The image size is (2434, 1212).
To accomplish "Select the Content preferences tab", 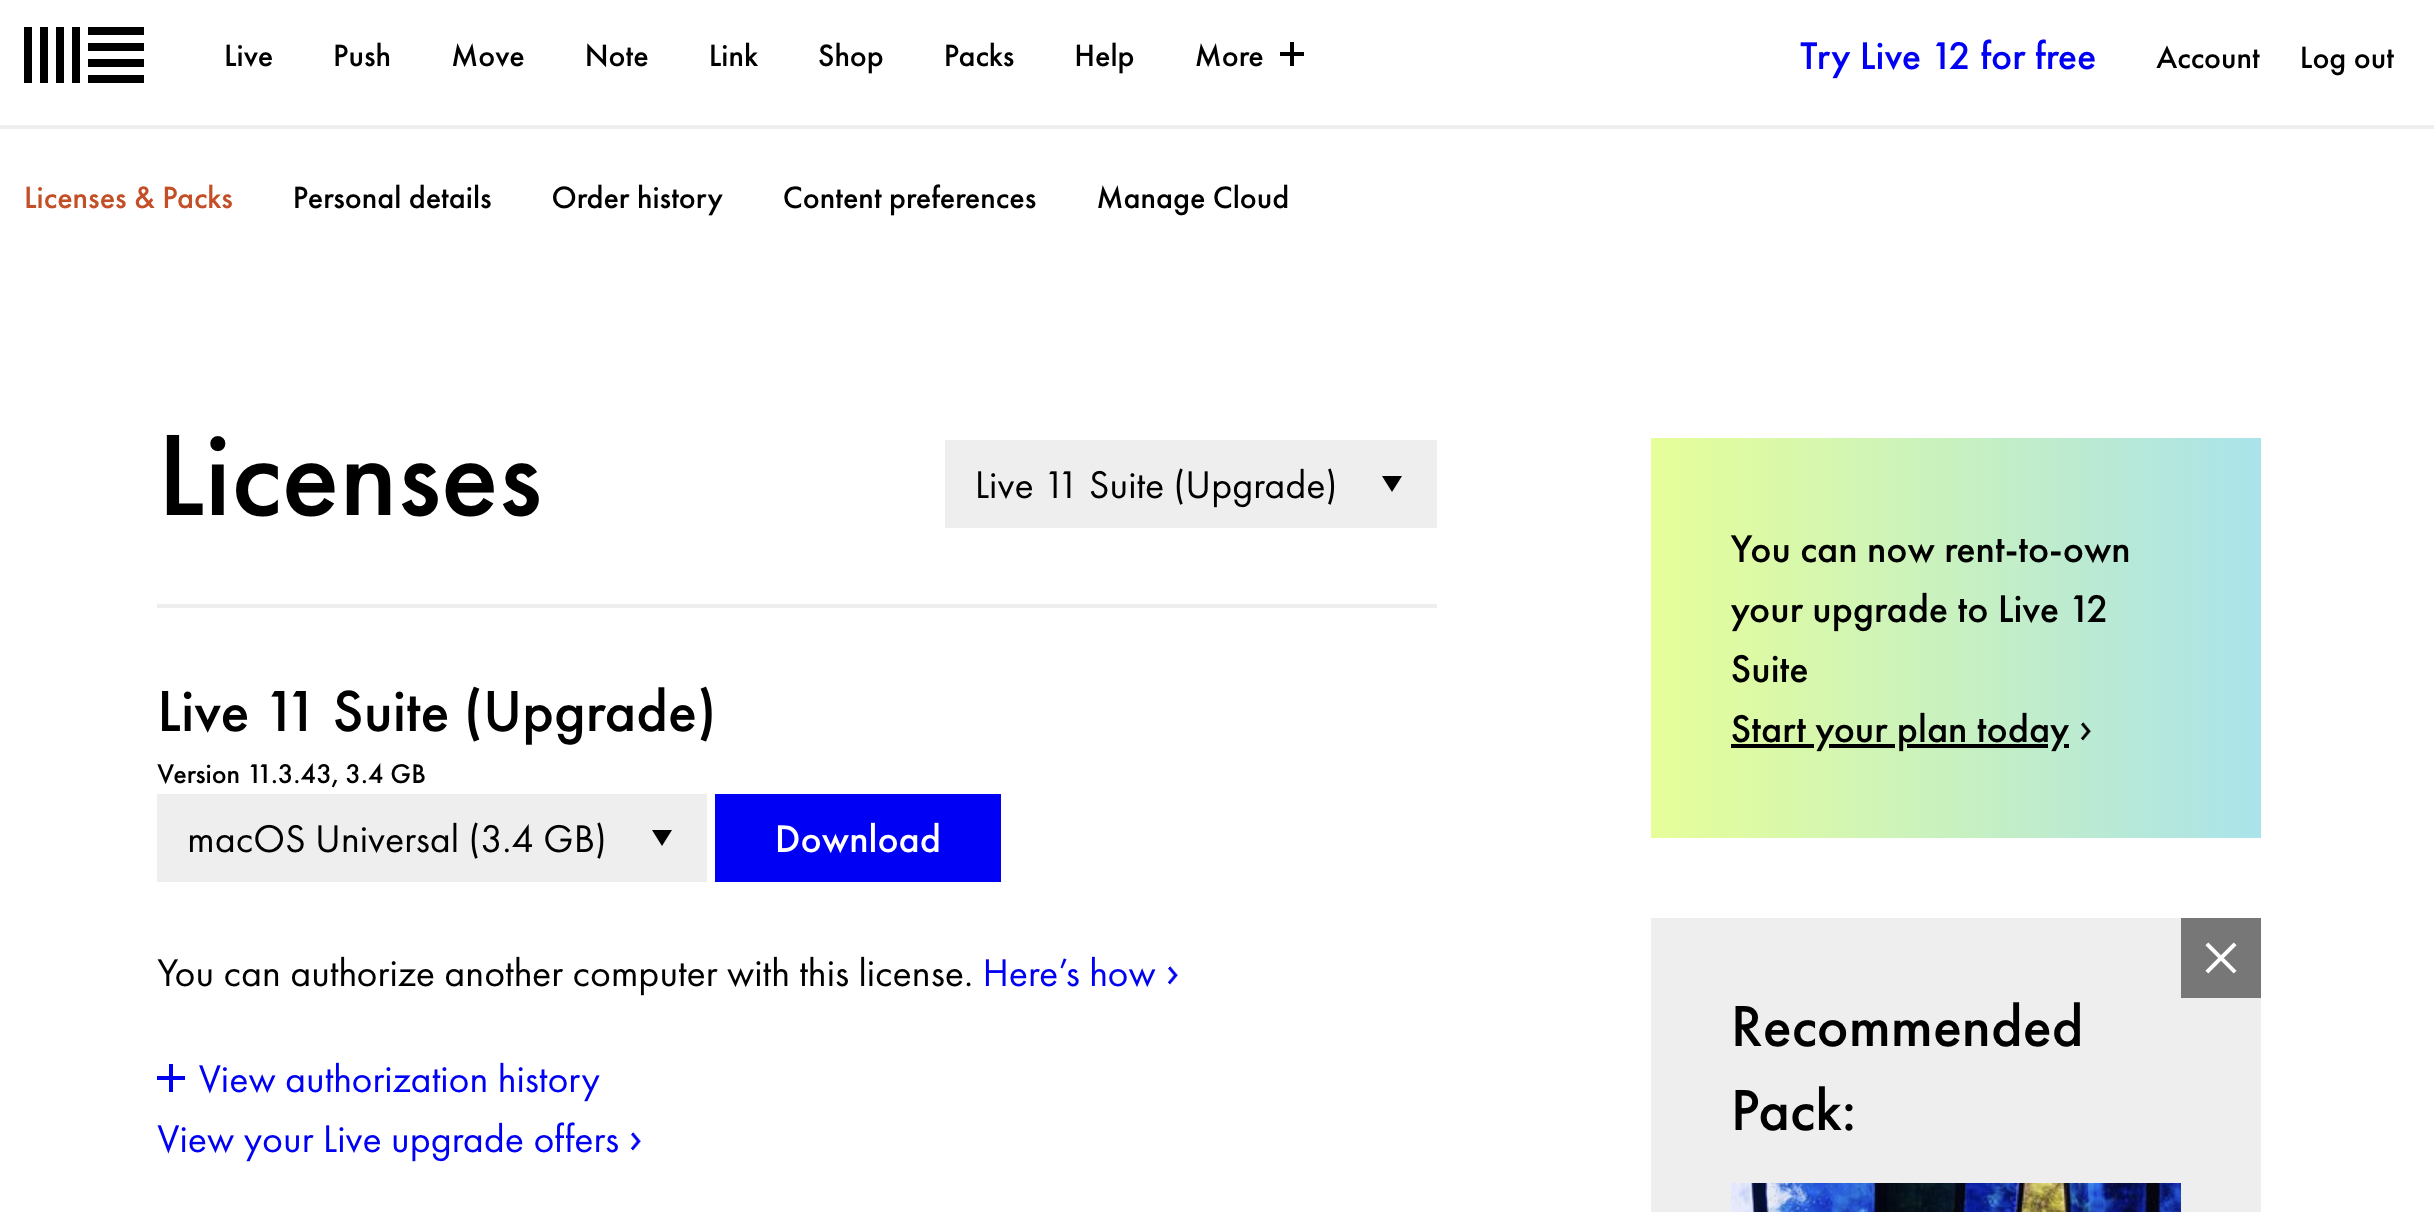I will 909,198.
